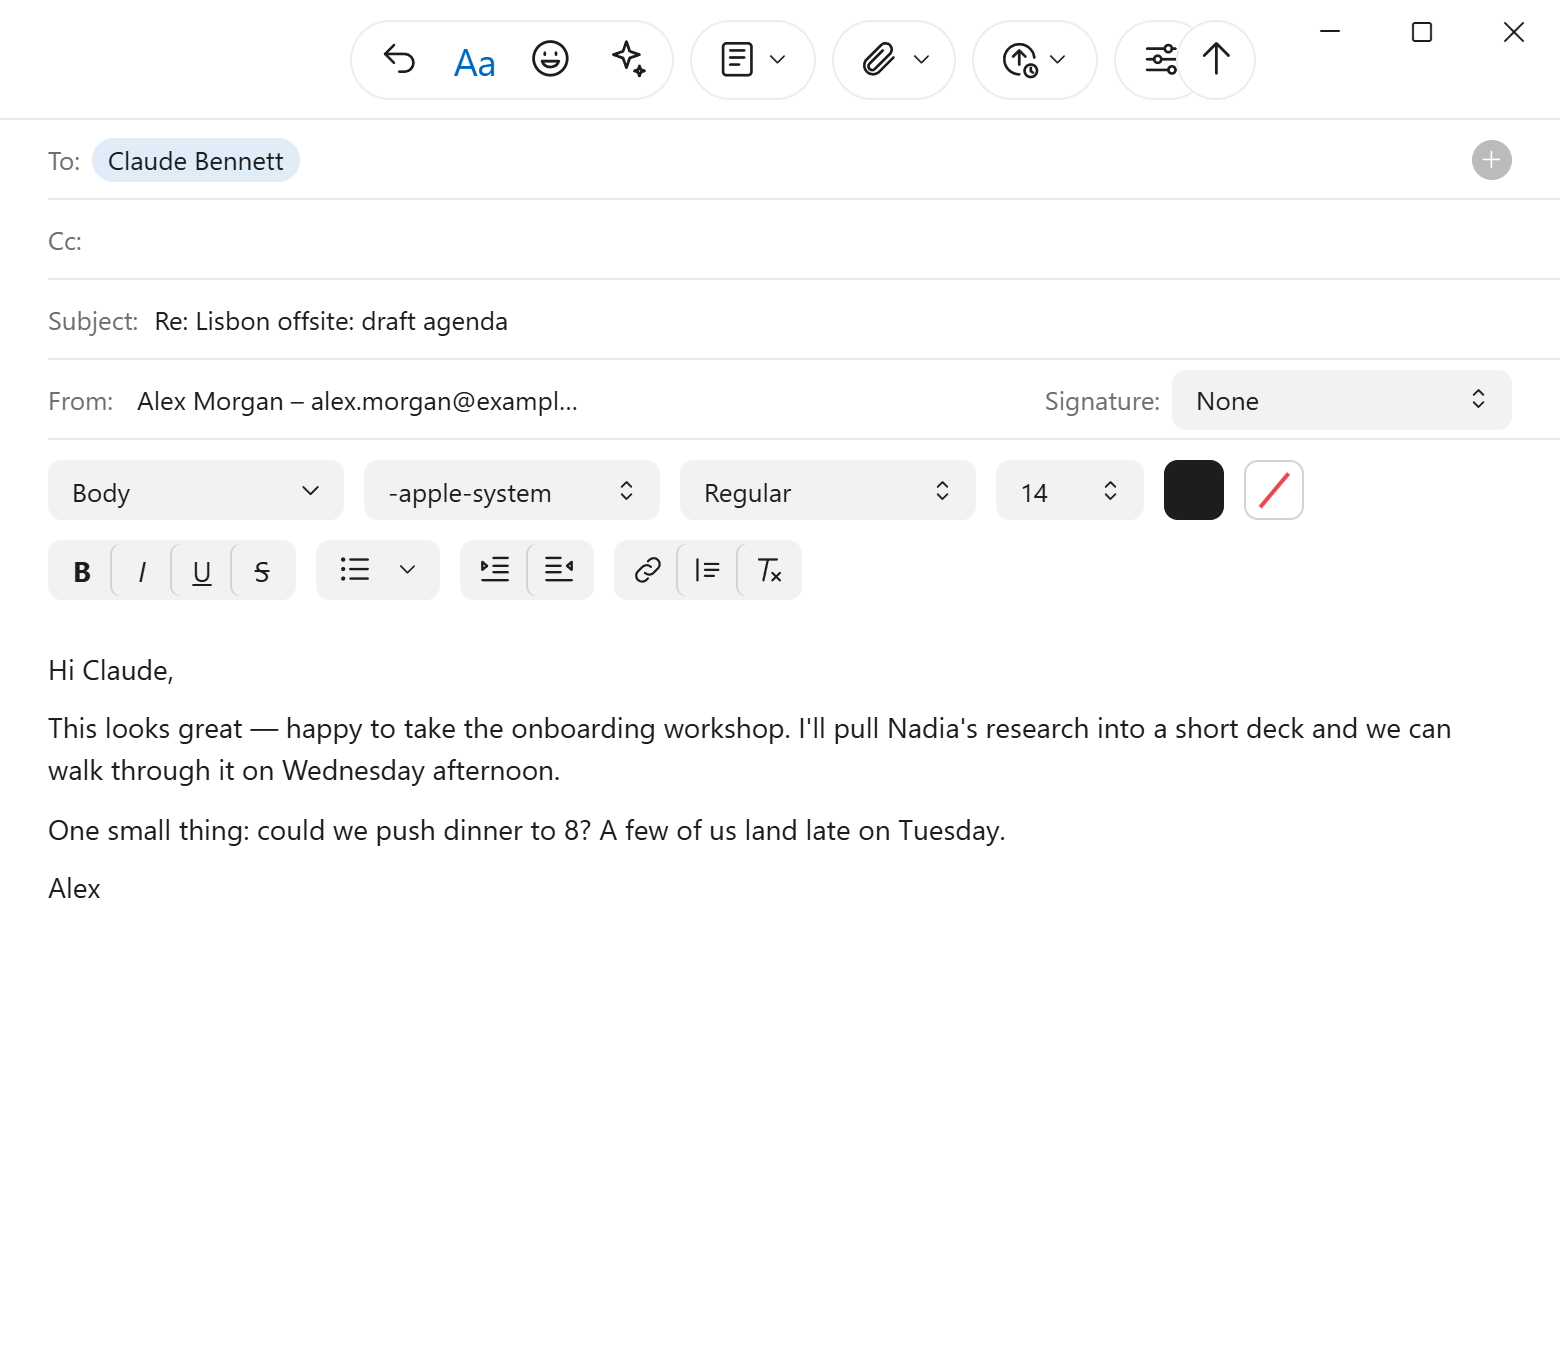Maximize the compose window
Screen dimensions: 1560x1360
pos(1421,32)
